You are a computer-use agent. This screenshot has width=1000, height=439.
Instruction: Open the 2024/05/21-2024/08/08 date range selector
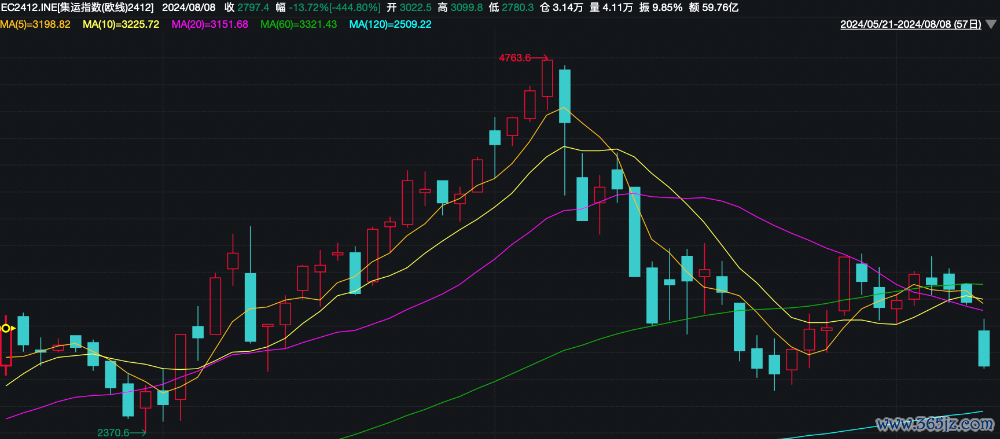pos(911,25)
